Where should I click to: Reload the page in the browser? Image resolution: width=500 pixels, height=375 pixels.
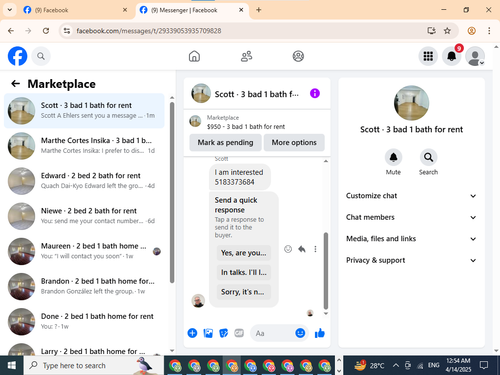[x=46, y=31]
